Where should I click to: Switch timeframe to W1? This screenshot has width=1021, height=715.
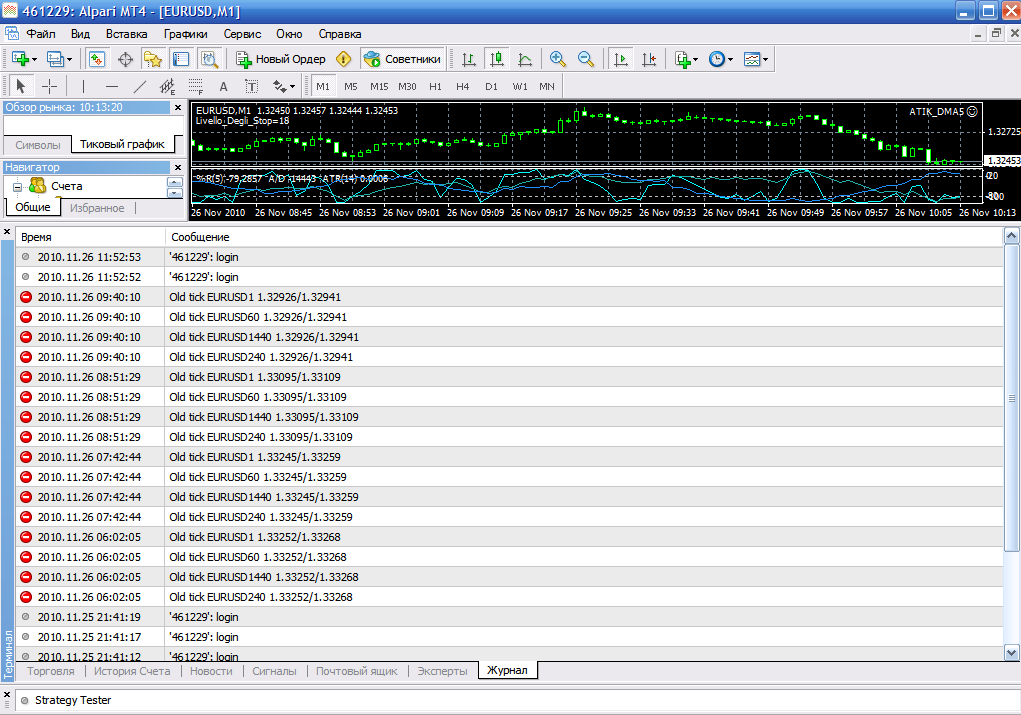520,86
